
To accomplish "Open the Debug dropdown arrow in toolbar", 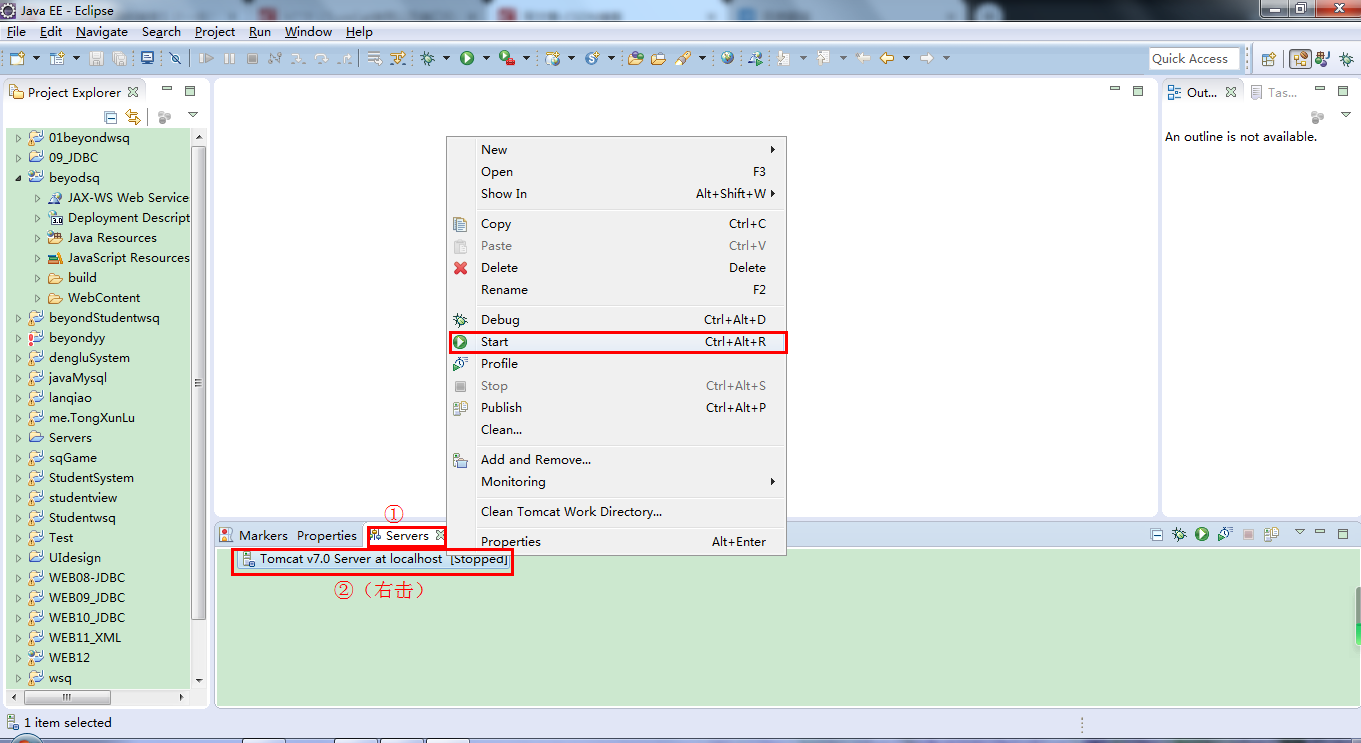I will point(446,58).
